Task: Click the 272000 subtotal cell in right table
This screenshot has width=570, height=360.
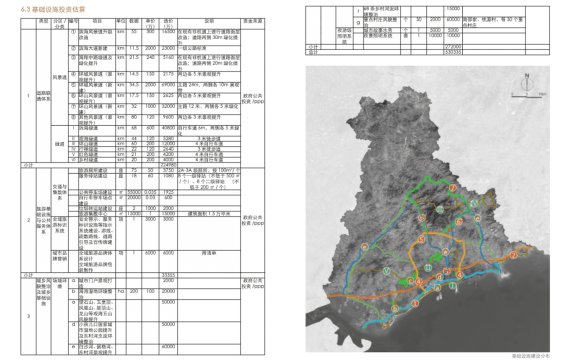Action: [x=453, y=47]
